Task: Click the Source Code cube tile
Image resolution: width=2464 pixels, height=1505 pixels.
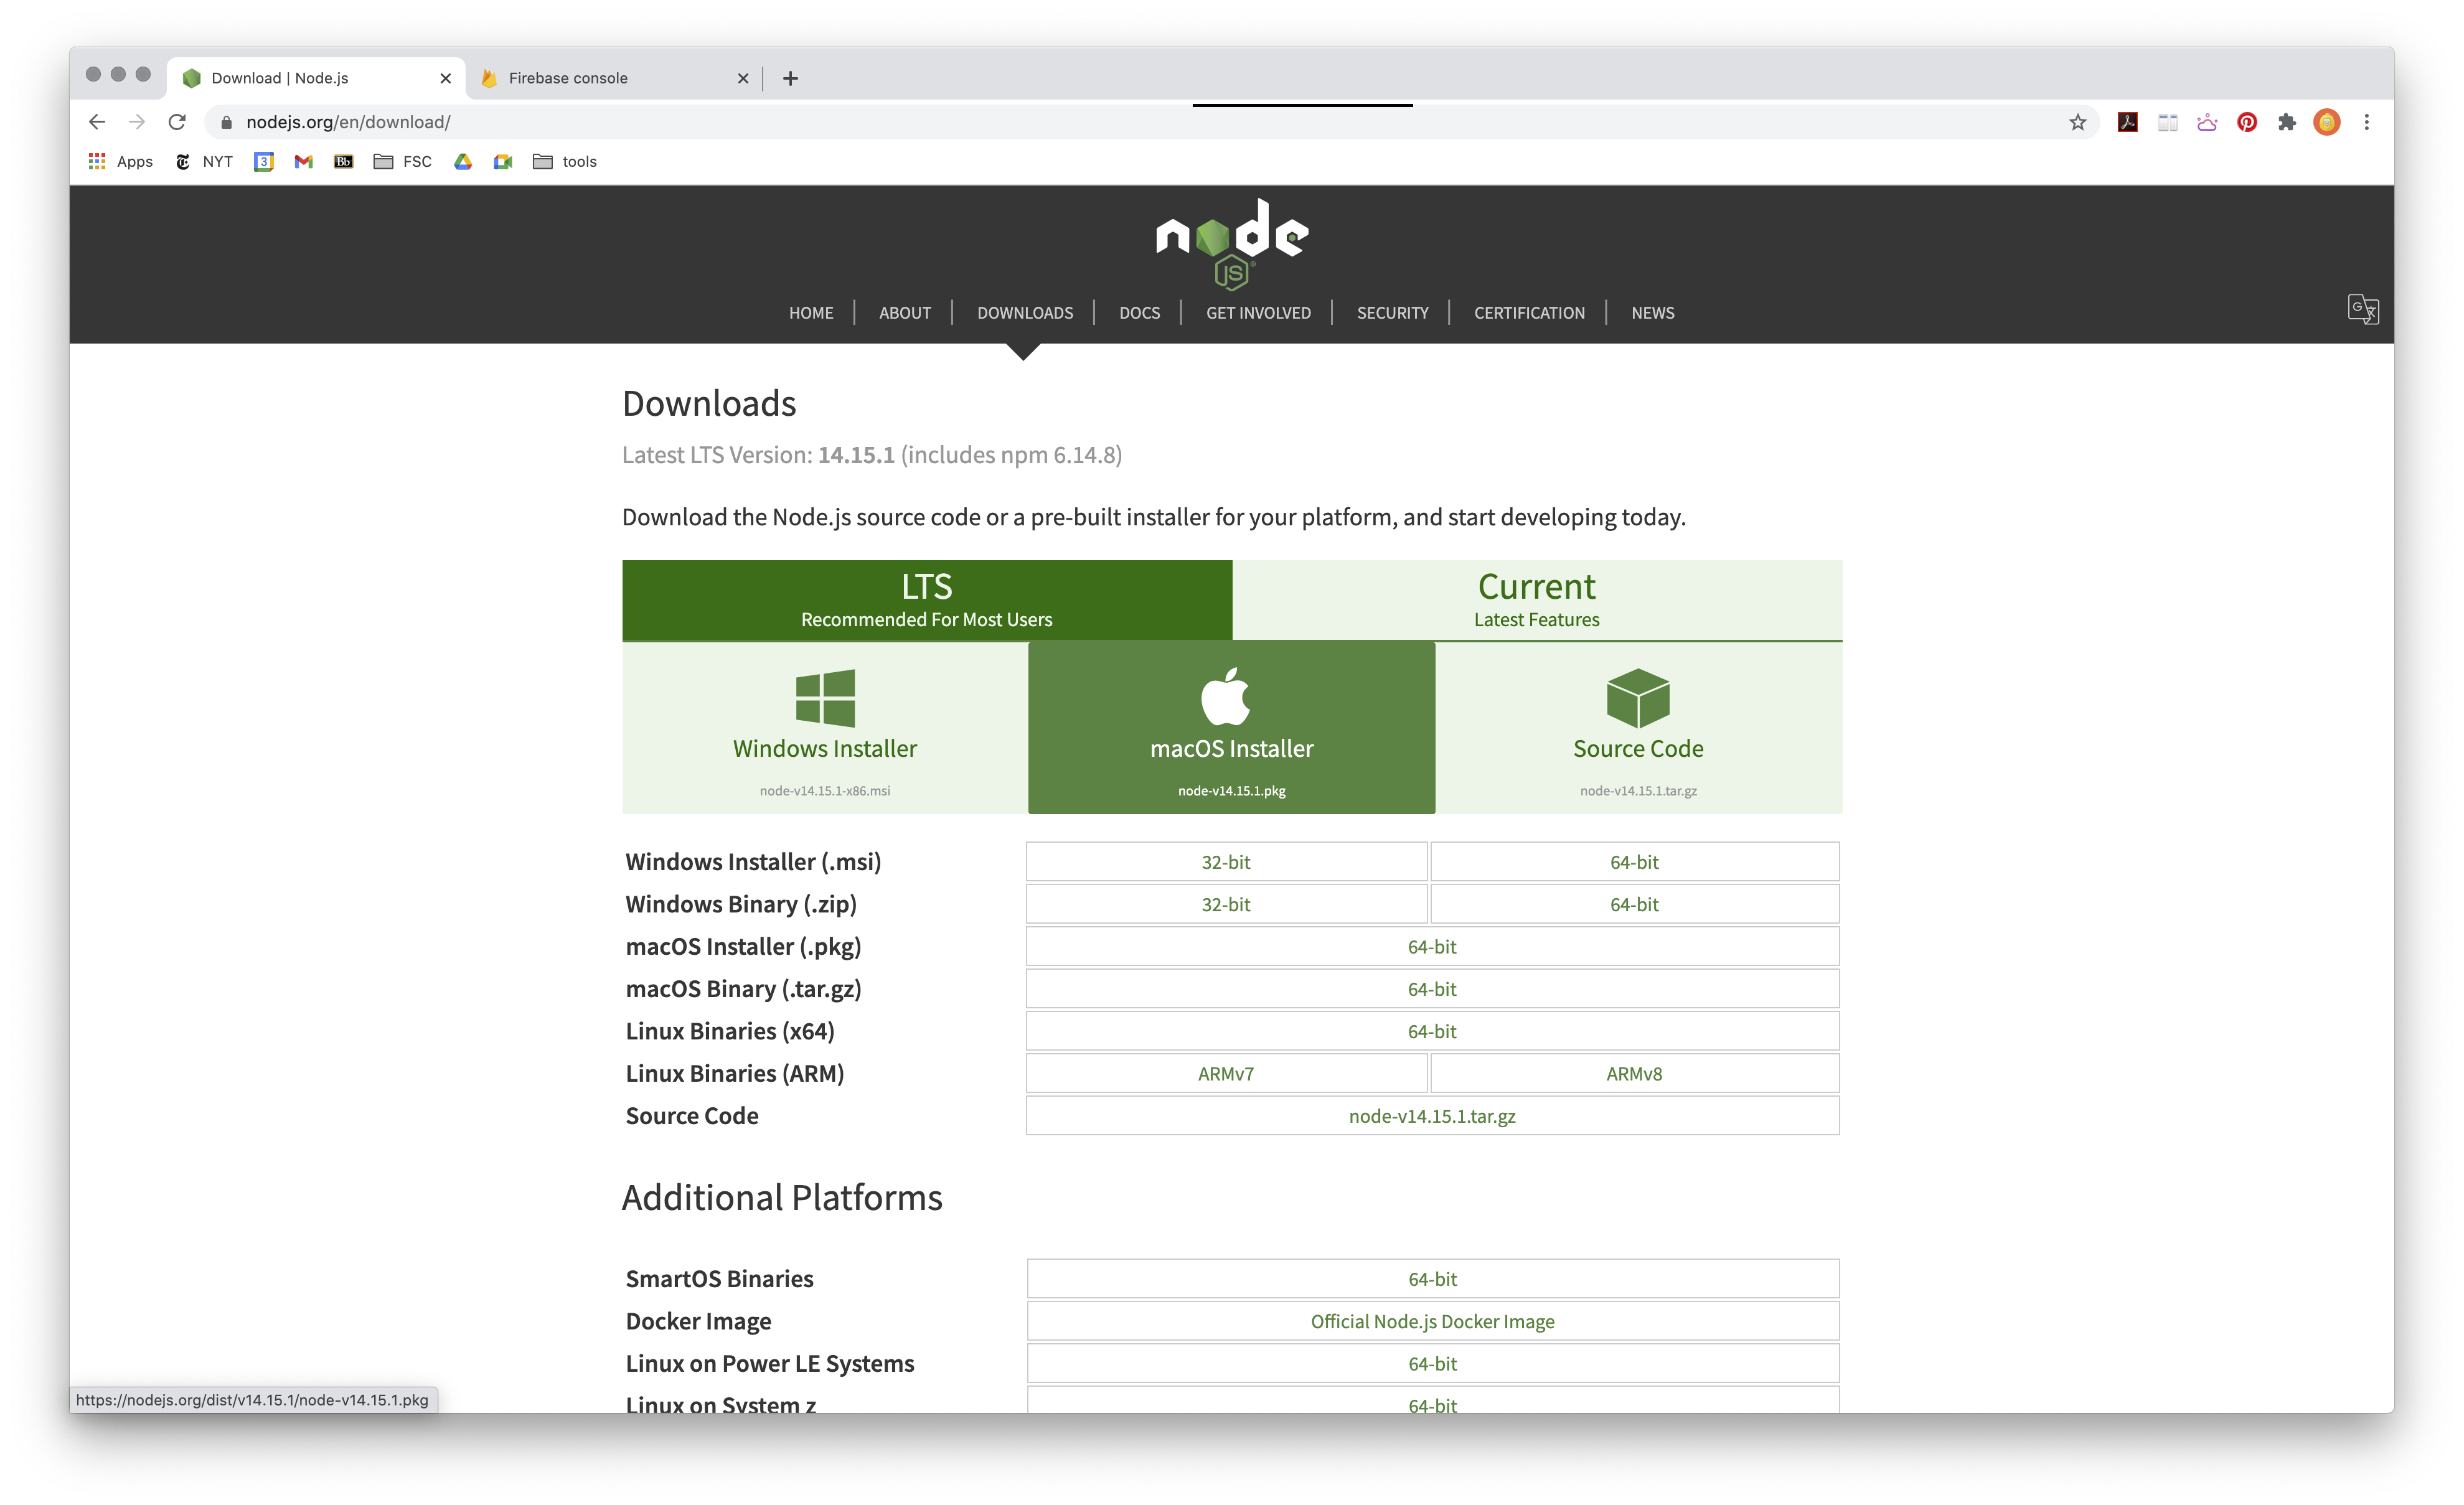Action: tap(1638, 728)
